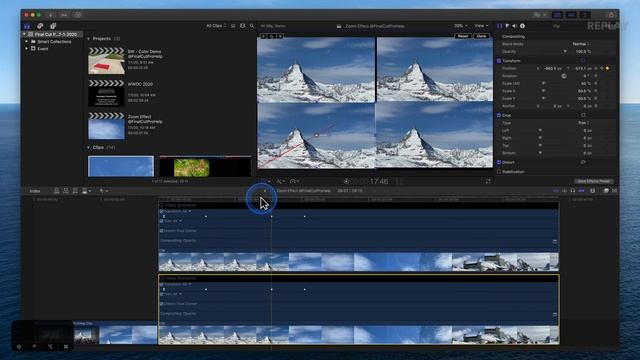Toggle Distort checkbox in upper clip animation
640x360 pixels.
(x=162, y=231)
